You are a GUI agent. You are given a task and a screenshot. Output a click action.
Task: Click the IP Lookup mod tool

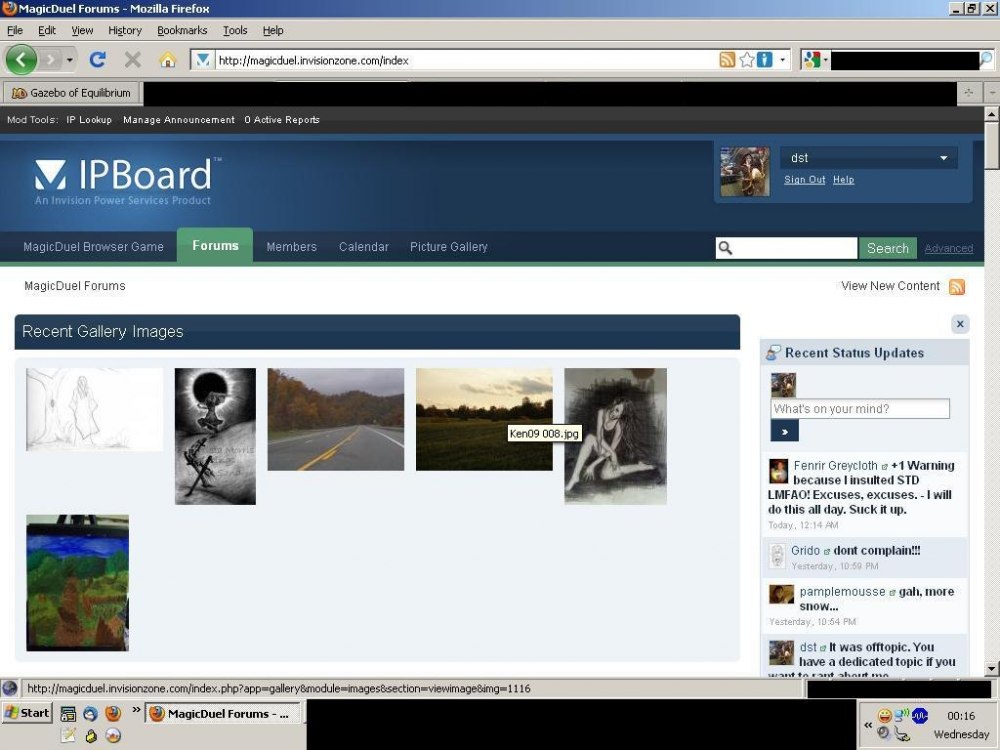coord(89,120)
